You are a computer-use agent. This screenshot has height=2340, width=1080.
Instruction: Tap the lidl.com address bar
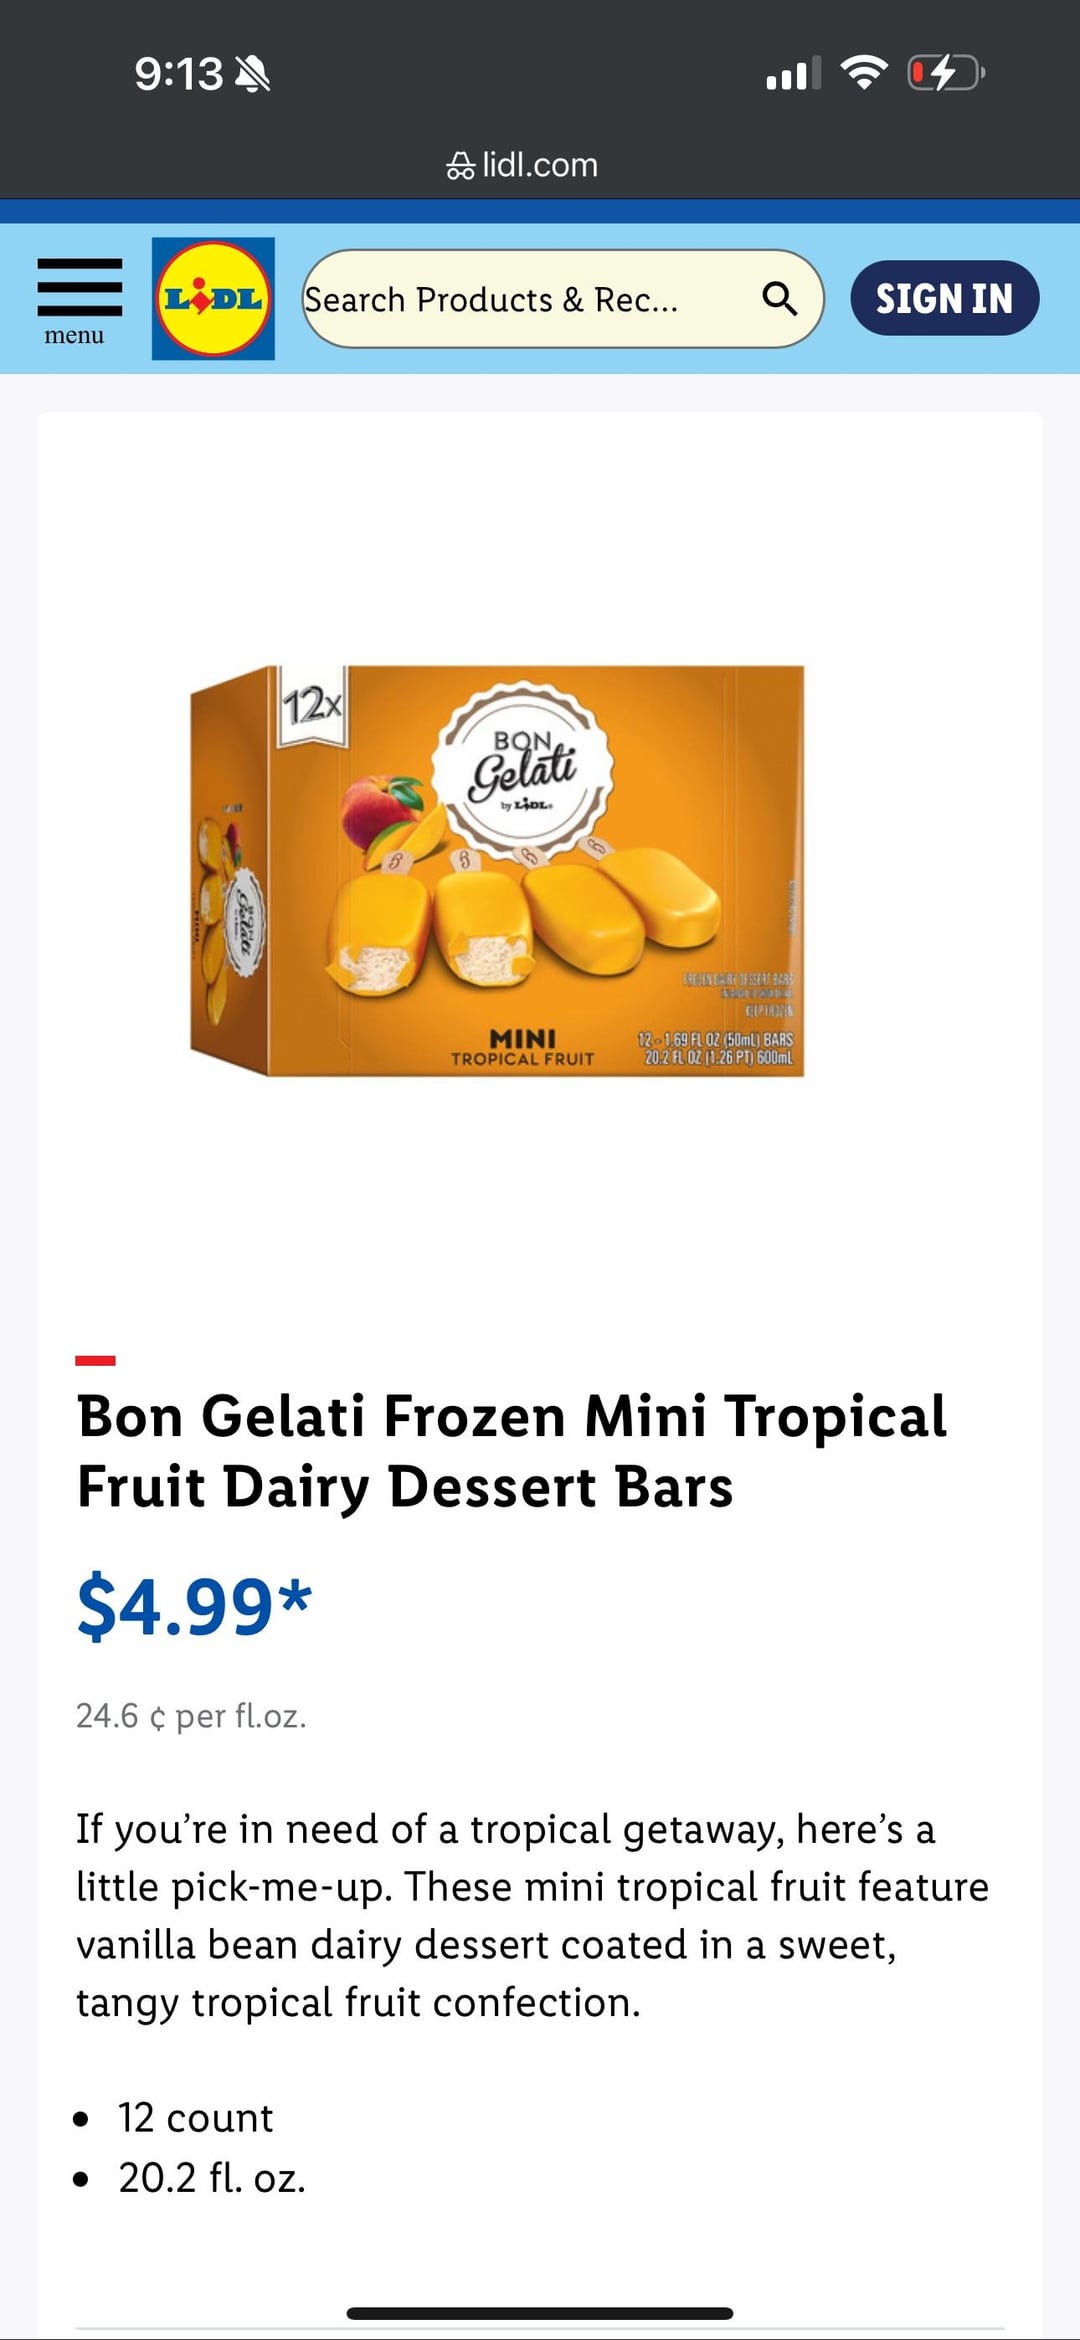point(522,164)
